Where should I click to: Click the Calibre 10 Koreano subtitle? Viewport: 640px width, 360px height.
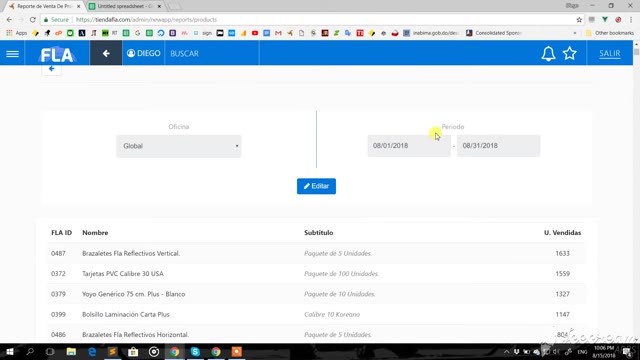coord(332,314)
